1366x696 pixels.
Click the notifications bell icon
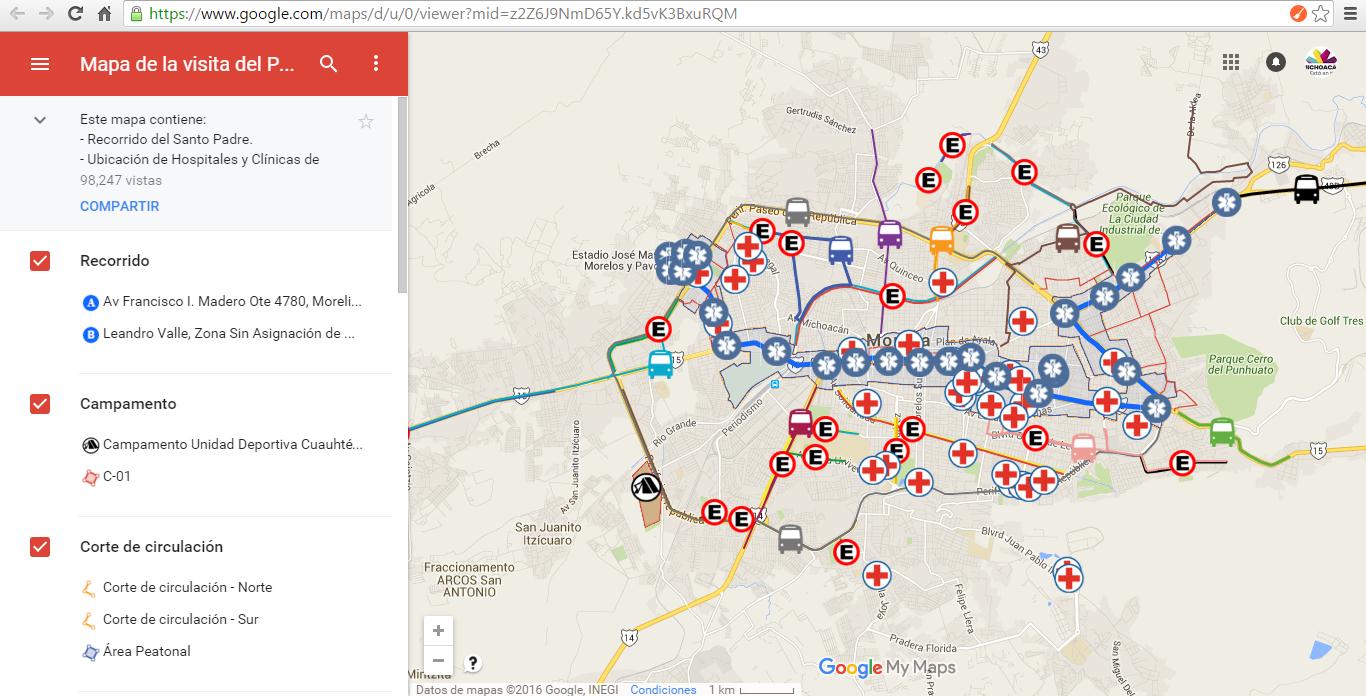click(1275, 62)
